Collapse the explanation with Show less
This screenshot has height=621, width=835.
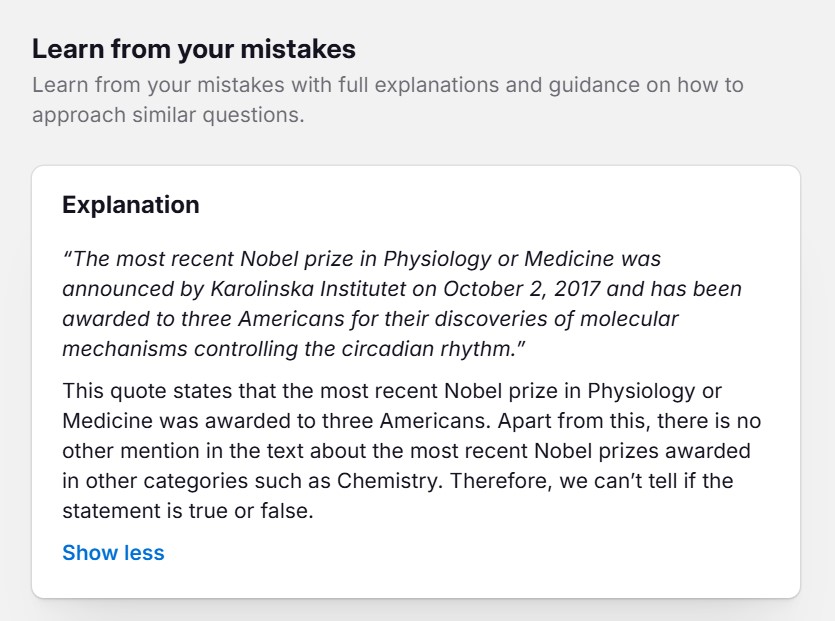pyautogui.click(x=113, y=553)
